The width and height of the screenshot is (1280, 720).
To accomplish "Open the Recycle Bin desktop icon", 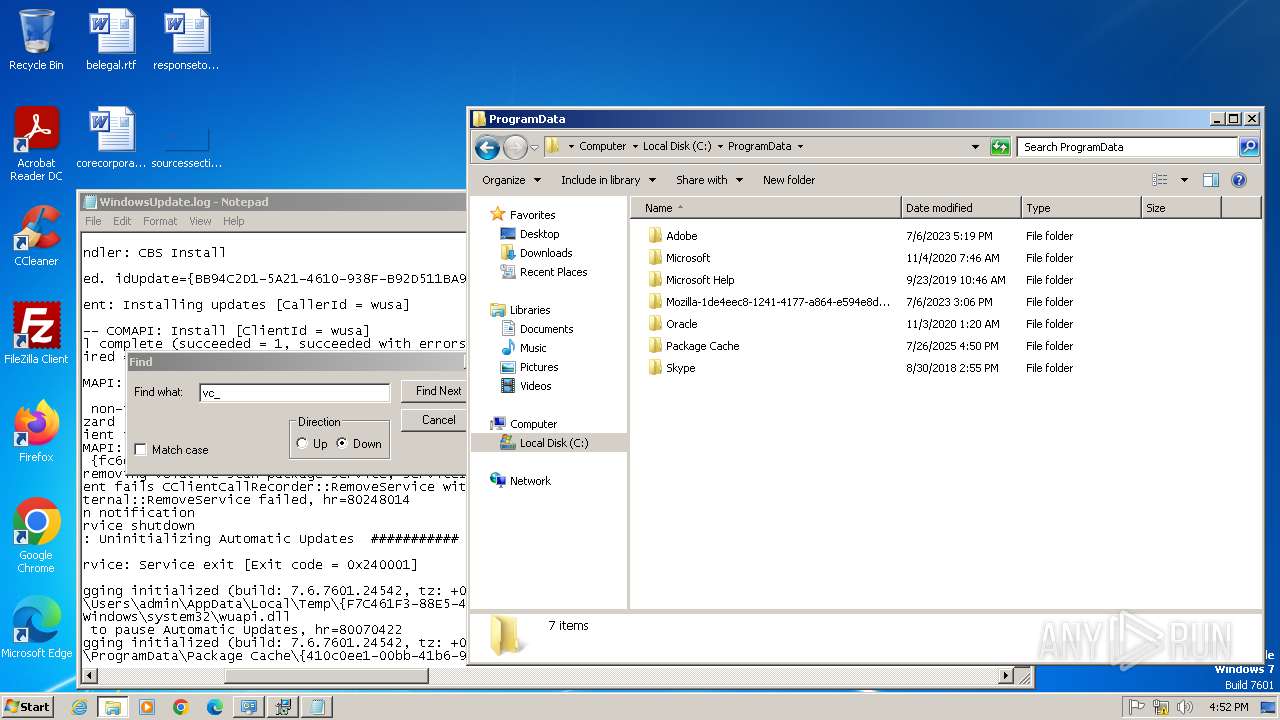I will point(36,40).
